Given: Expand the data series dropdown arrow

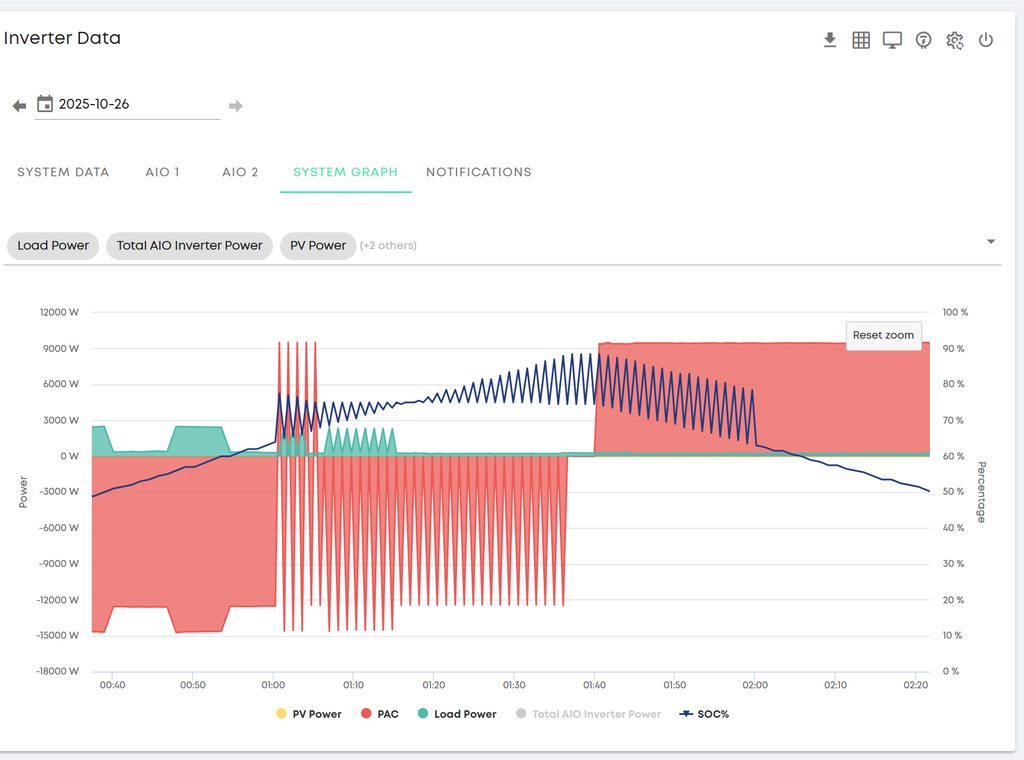Looking at the screenshot, I should click(x=991, y=241).
